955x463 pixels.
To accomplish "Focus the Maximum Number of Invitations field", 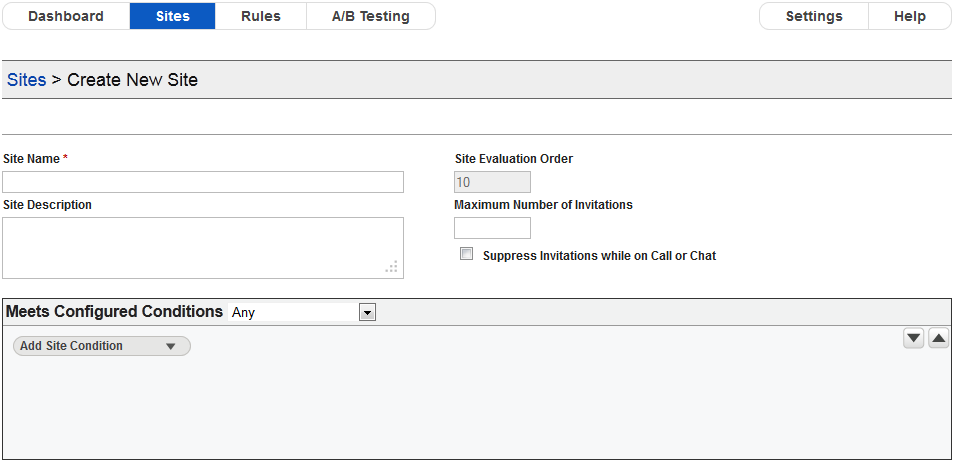I will (492, 228).
